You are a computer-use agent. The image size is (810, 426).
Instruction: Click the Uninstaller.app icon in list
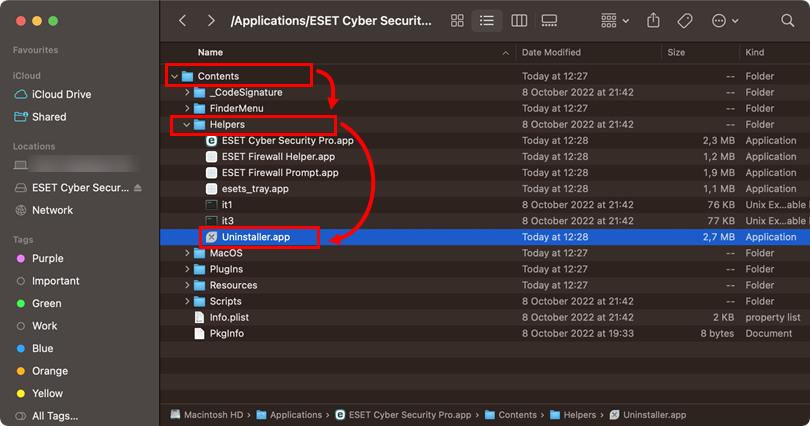(x=211, y=237)
